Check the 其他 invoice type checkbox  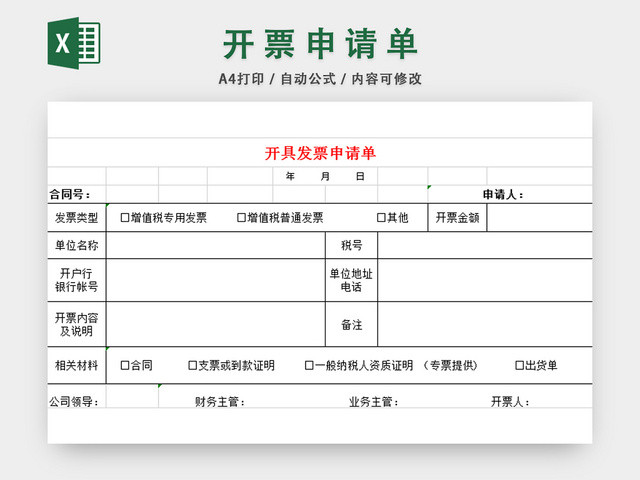381,218
